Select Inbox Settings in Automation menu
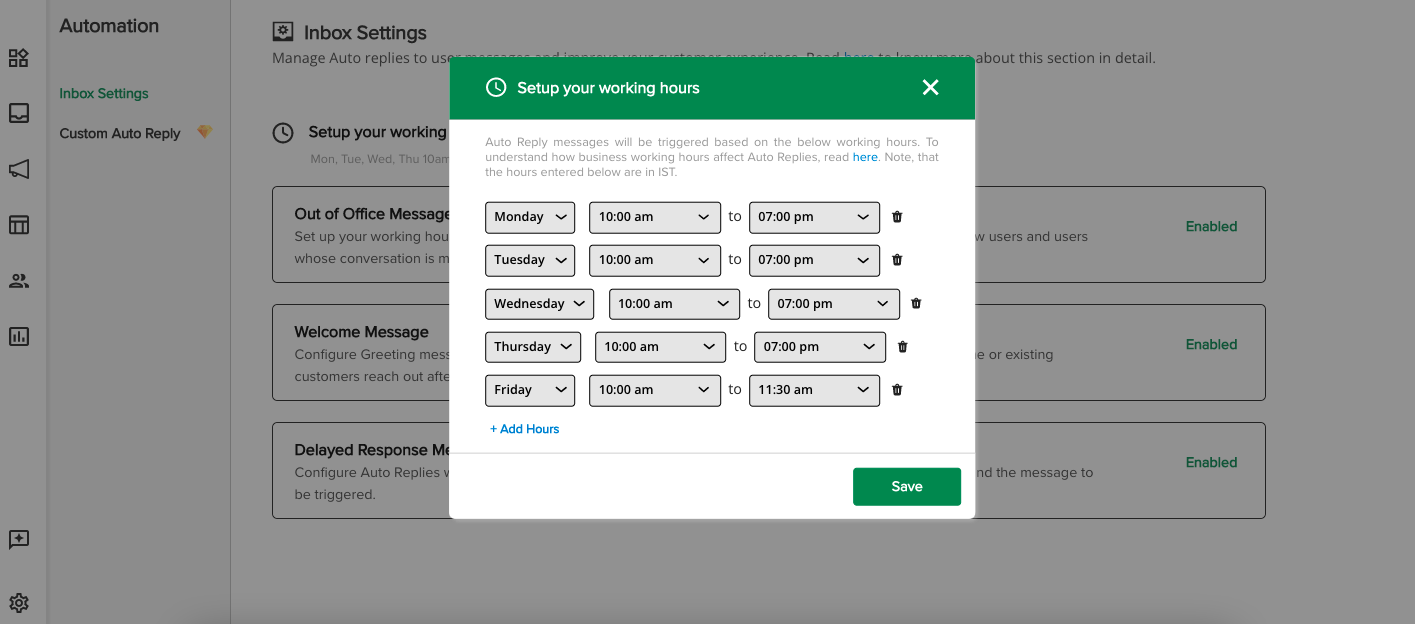 104,94
